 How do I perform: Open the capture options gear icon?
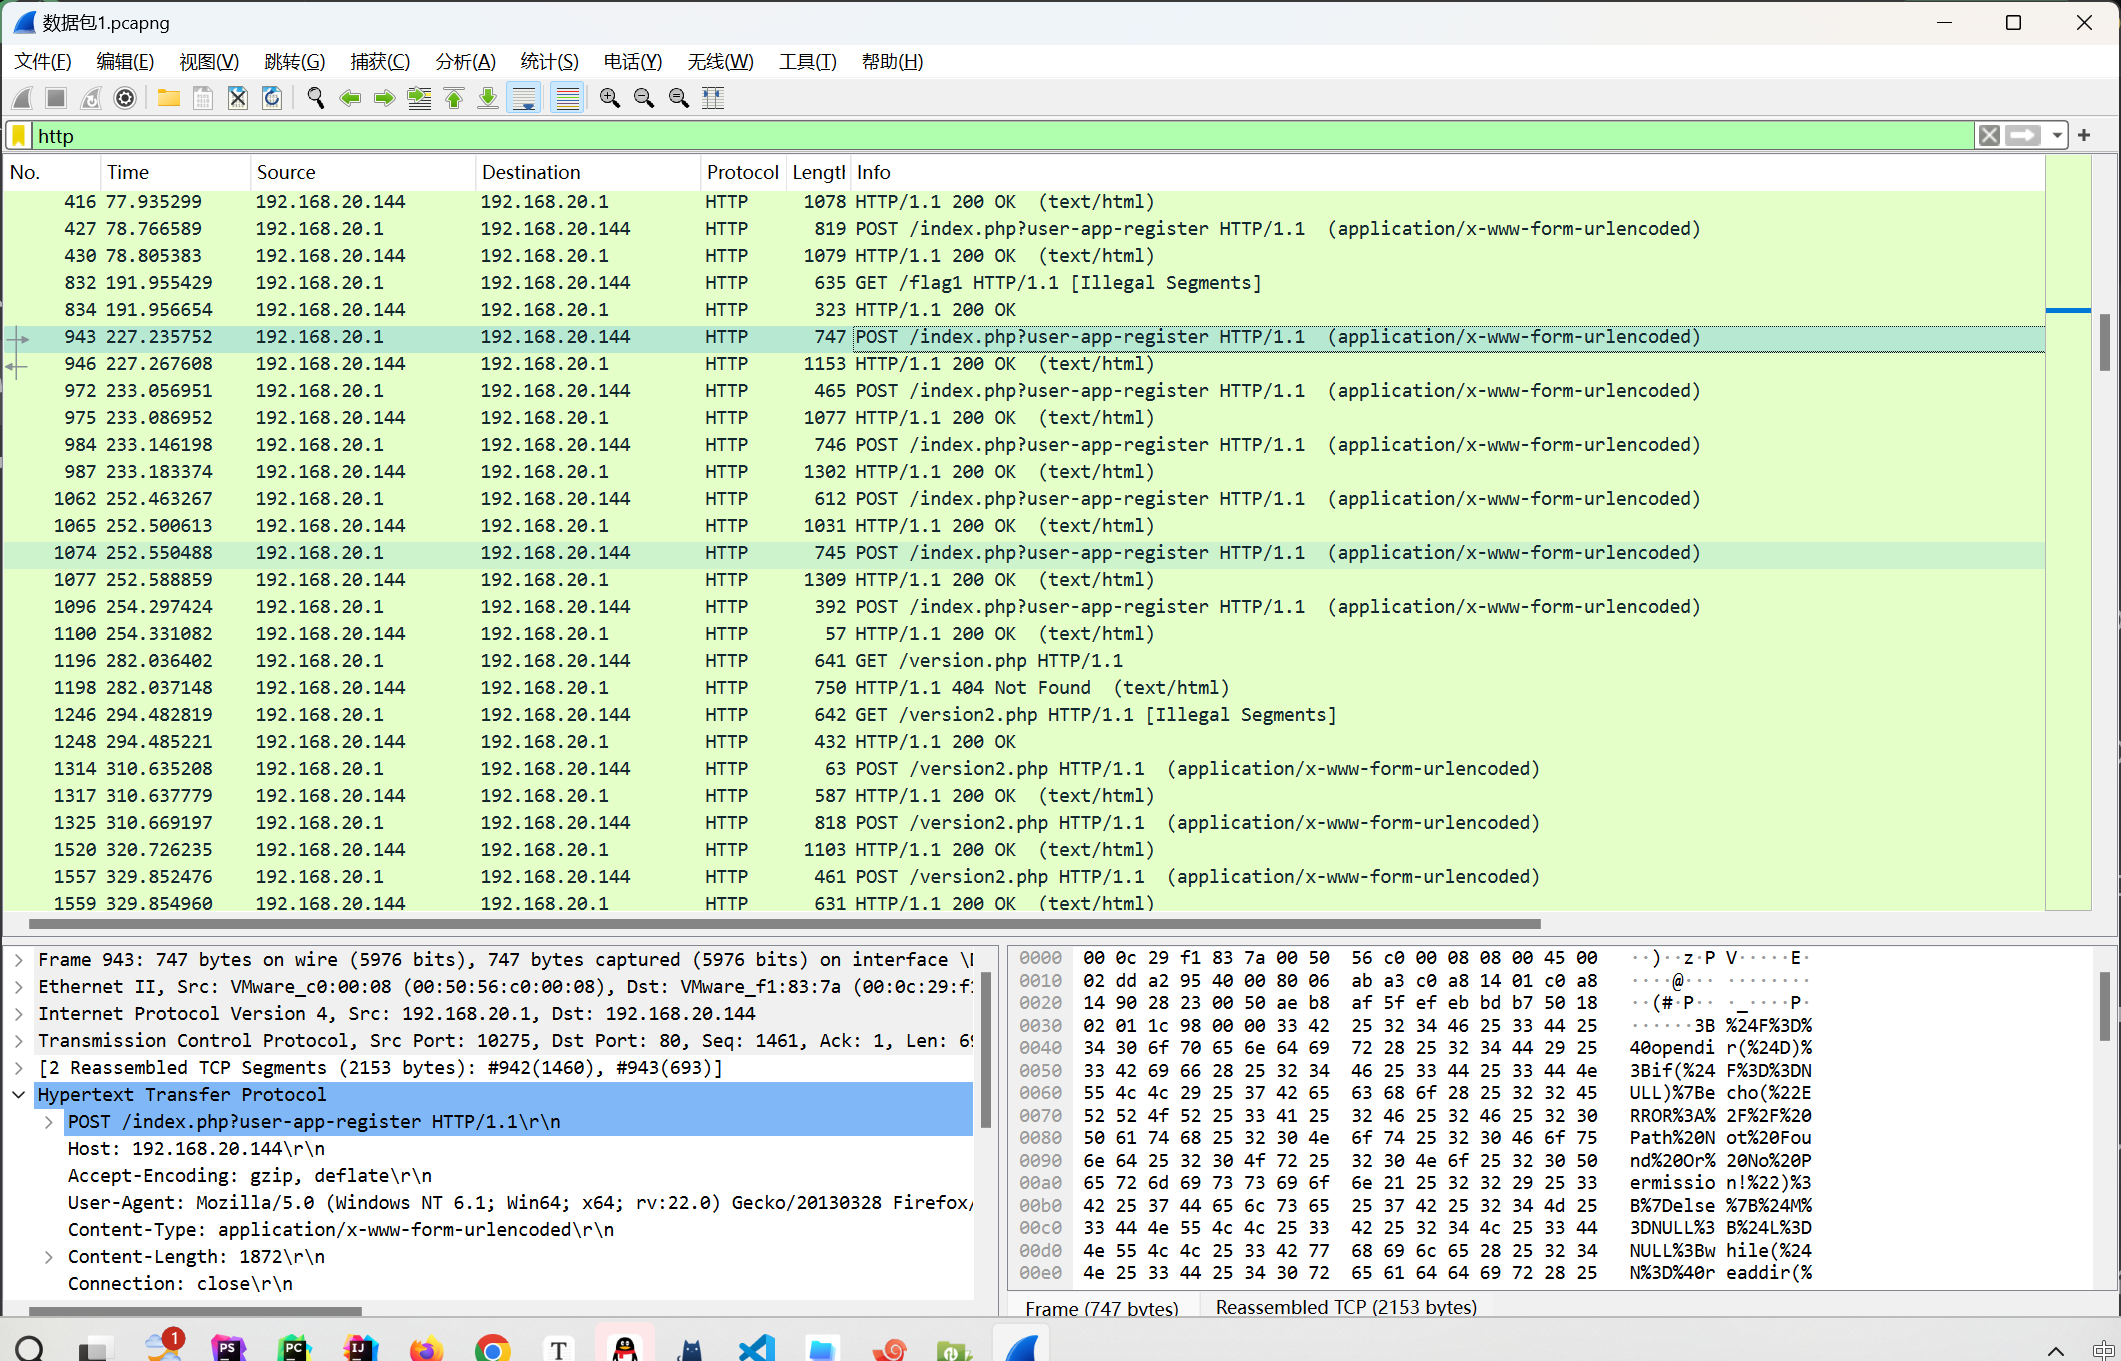[x=125, y=98]
